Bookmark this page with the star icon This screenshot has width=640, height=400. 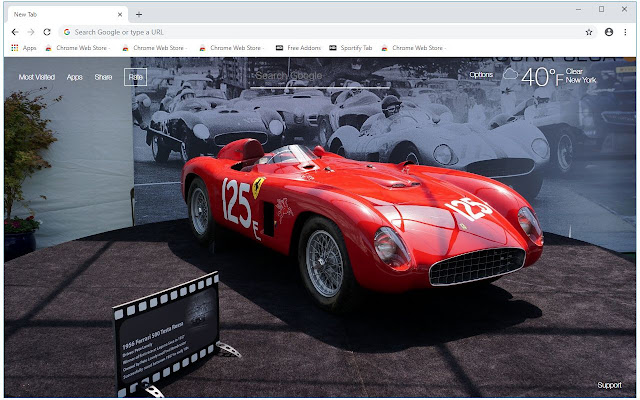point(589,32)
